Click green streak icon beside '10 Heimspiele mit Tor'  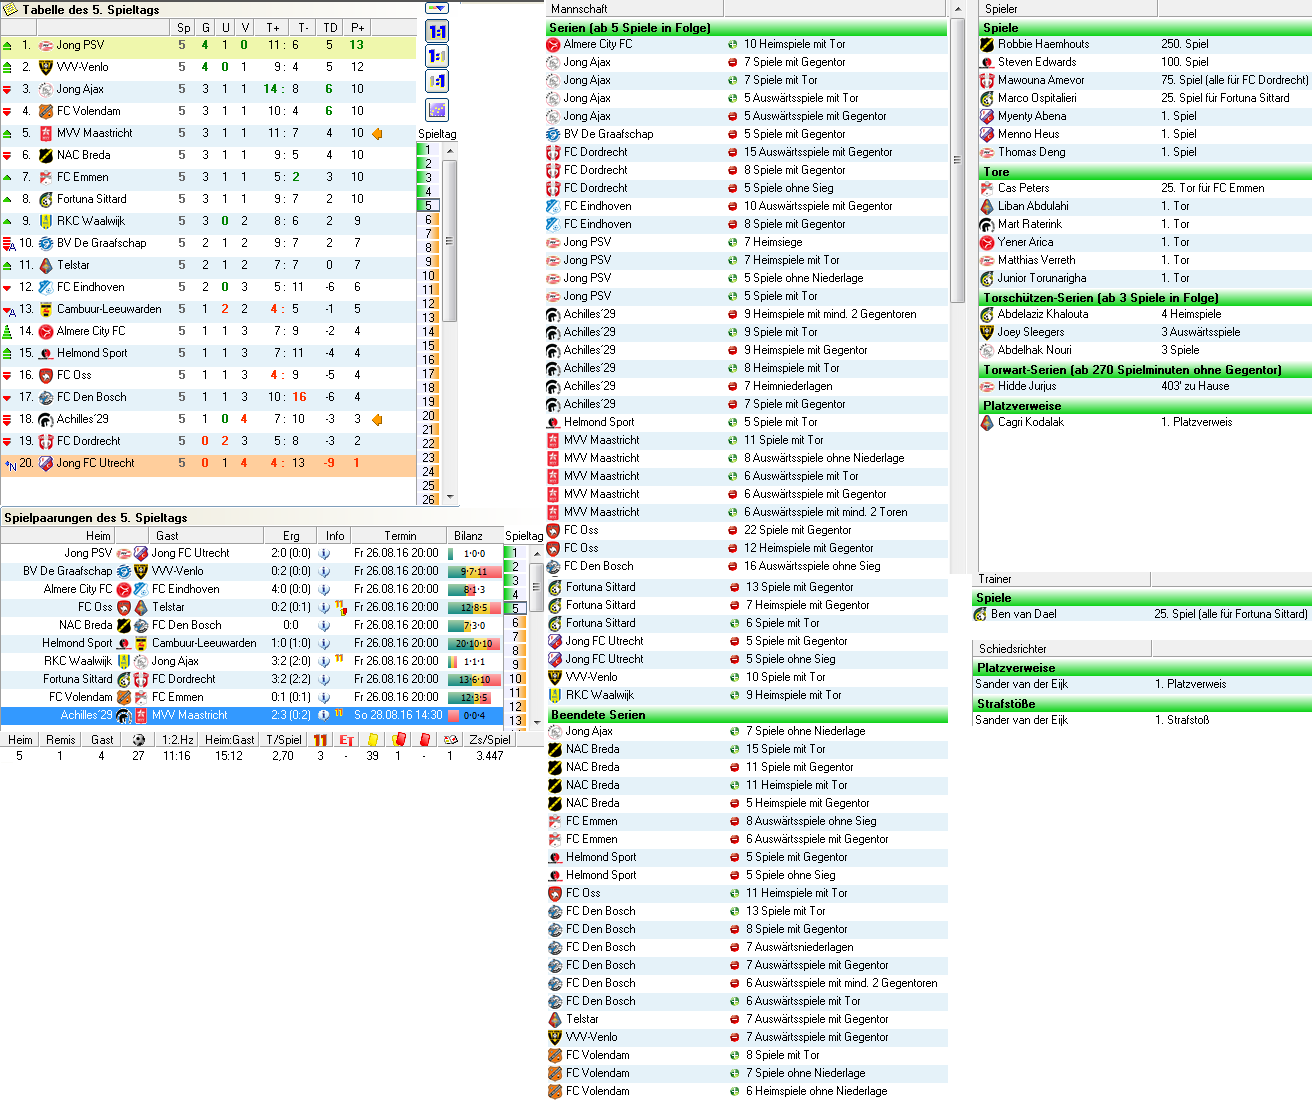pos(733,44)
